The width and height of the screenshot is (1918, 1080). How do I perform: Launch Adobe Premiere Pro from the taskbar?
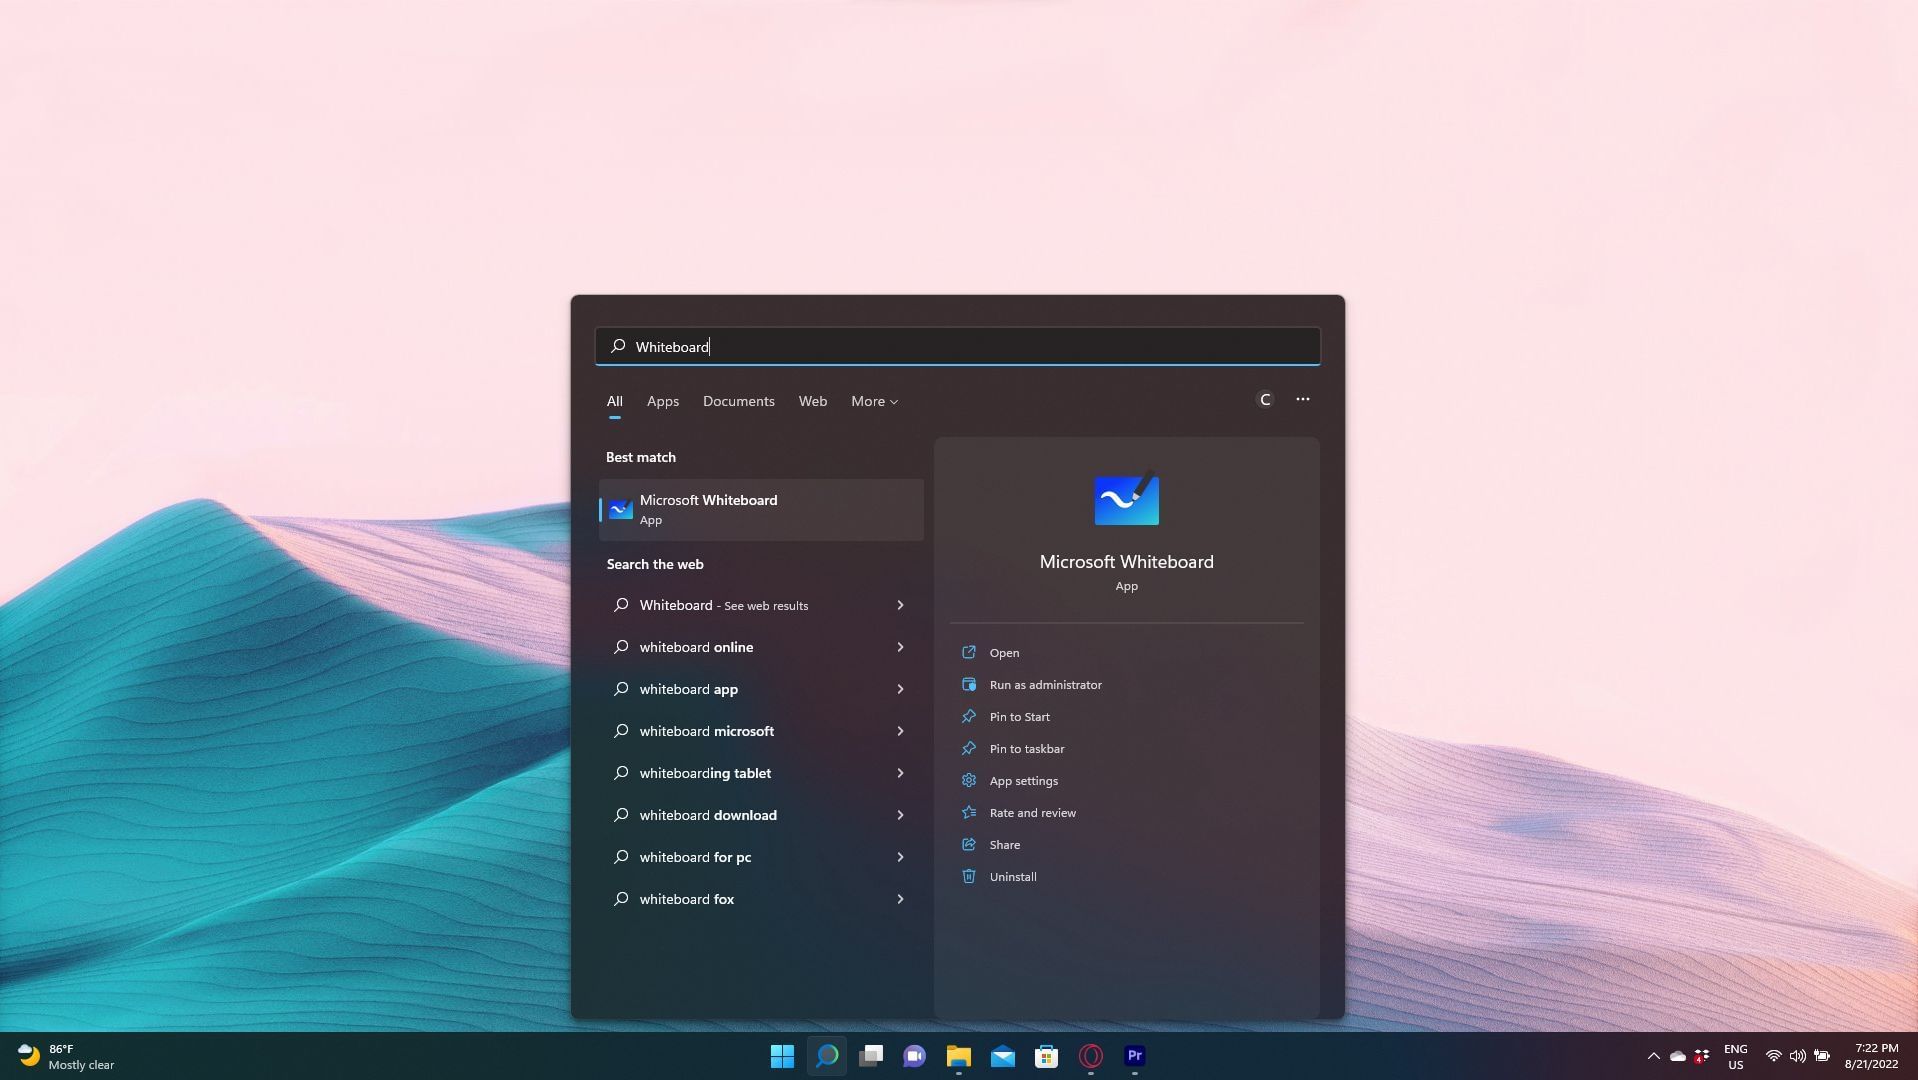click(1134, 1056)
